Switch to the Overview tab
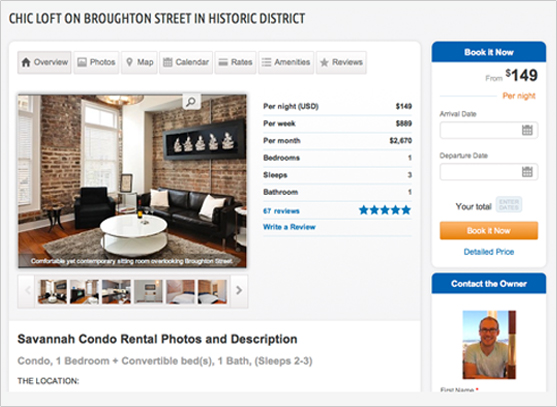This screenshot has width=557, height=407. (x=44, y=63)
